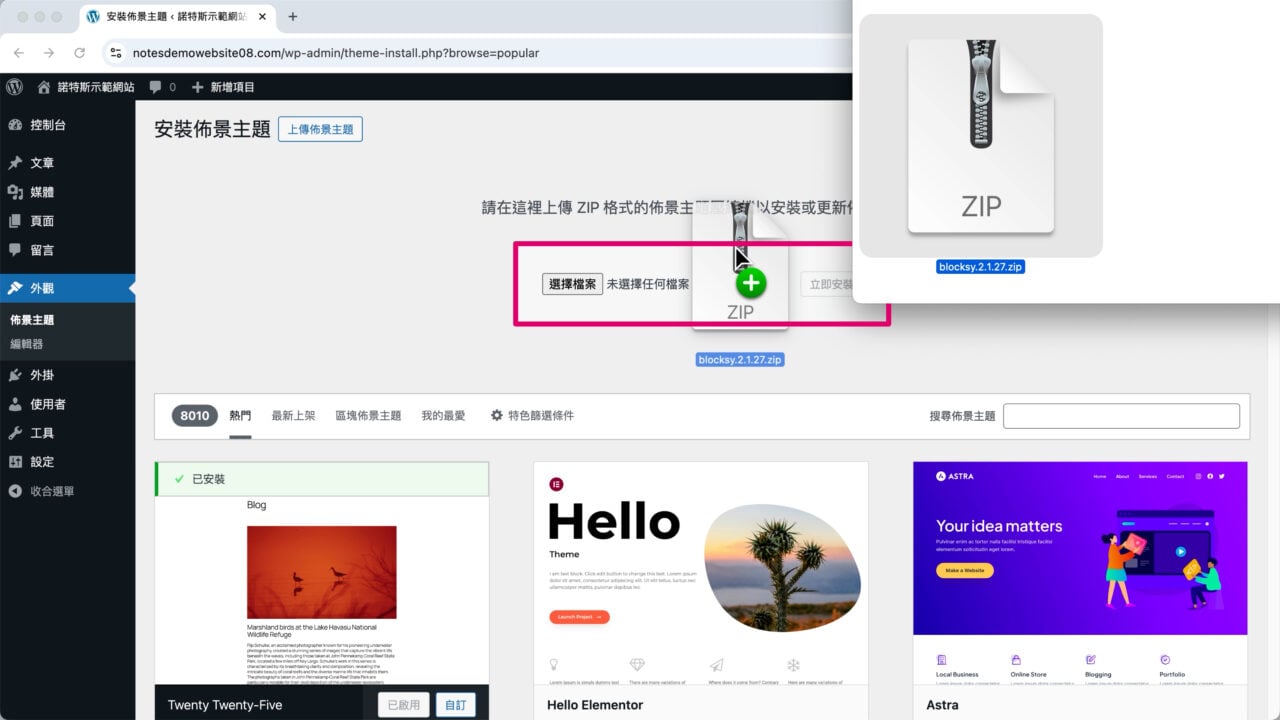Open site permissions via the address bar icon
The width and height of the screenshot is (1280, 720).
pos(116,54)
